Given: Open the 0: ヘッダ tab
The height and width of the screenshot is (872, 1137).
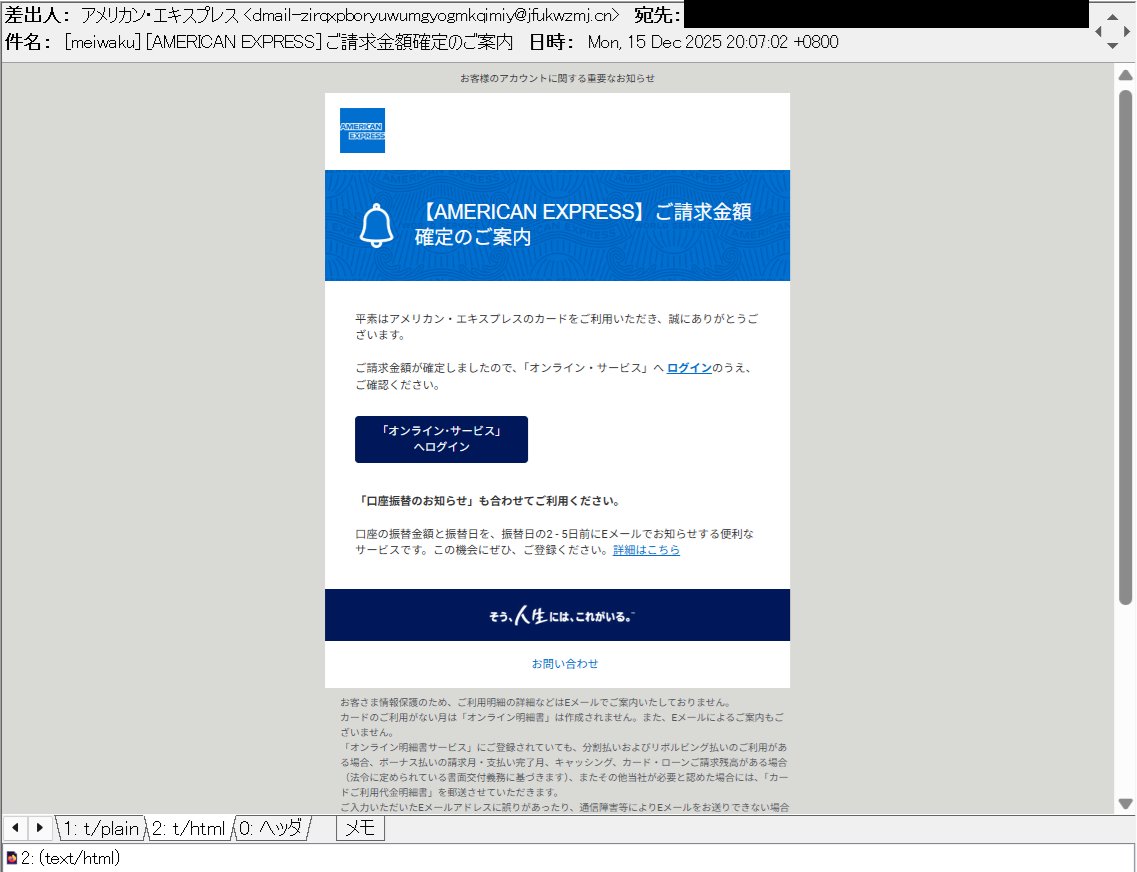Looking at the screenshot, I should click(x=271, y=829).
